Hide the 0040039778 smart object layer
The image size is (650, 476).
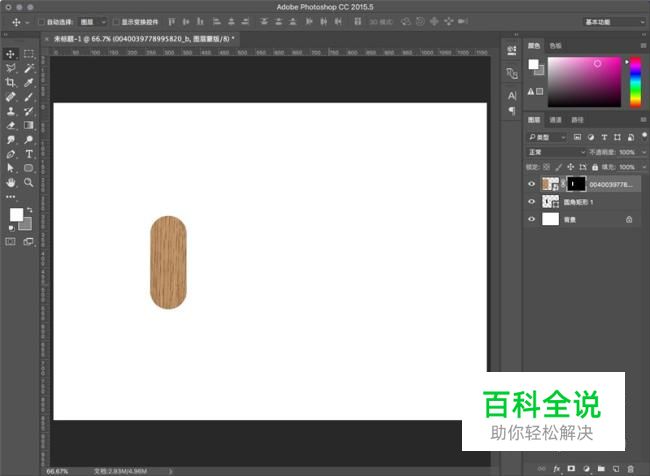531,184
